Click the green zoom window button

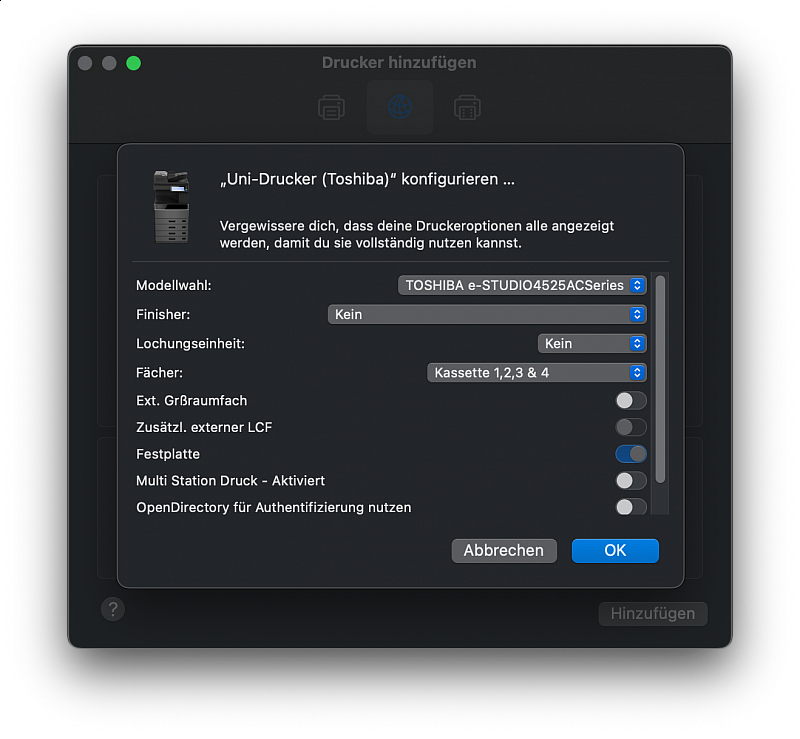coord(134,63)
